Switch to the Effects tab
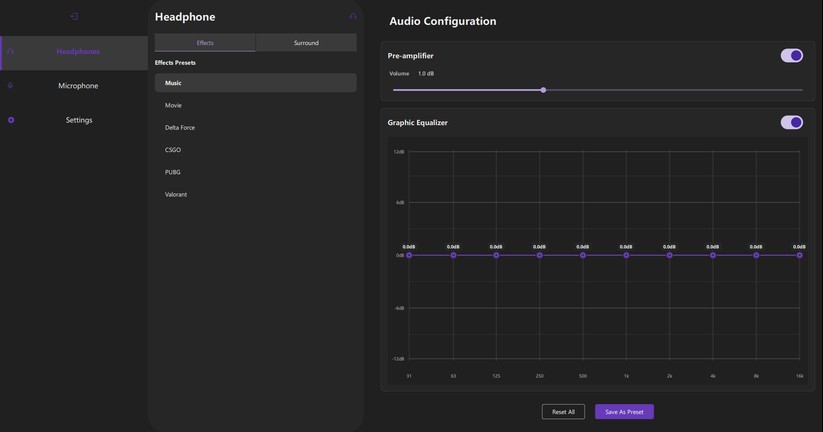Viewport: 823px width, 432px height. coord(205,43)
